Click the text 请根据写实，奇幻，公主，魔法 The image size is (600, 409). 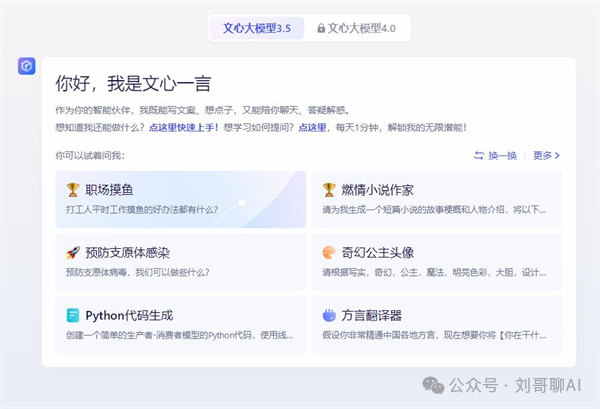tap(383, 272)
